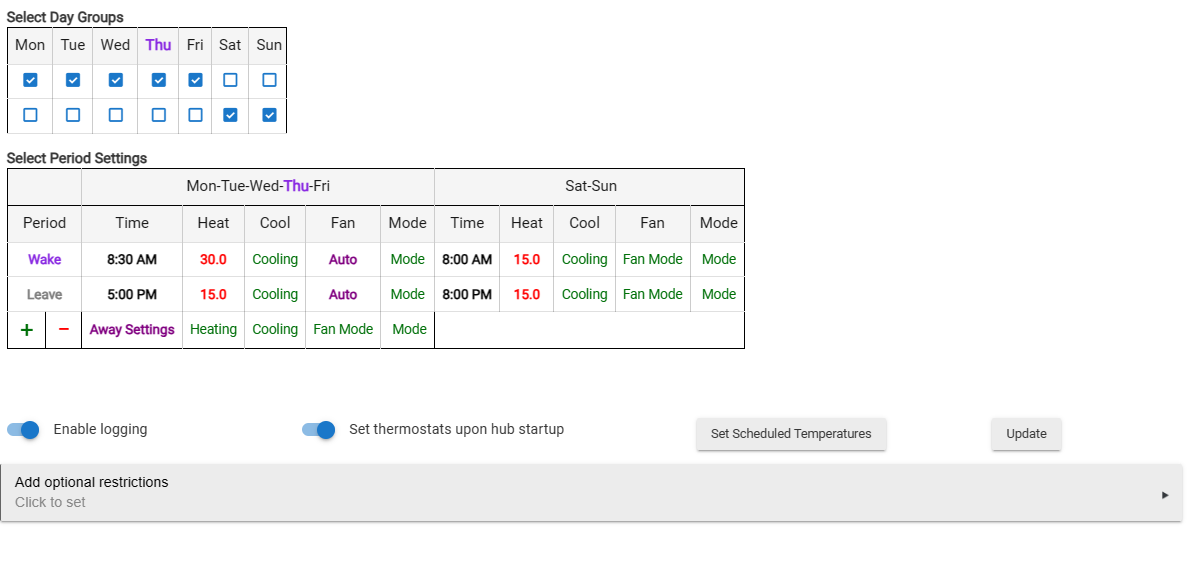Open the Wake period name
The image size is (1197, 567).
pos(44,259)
